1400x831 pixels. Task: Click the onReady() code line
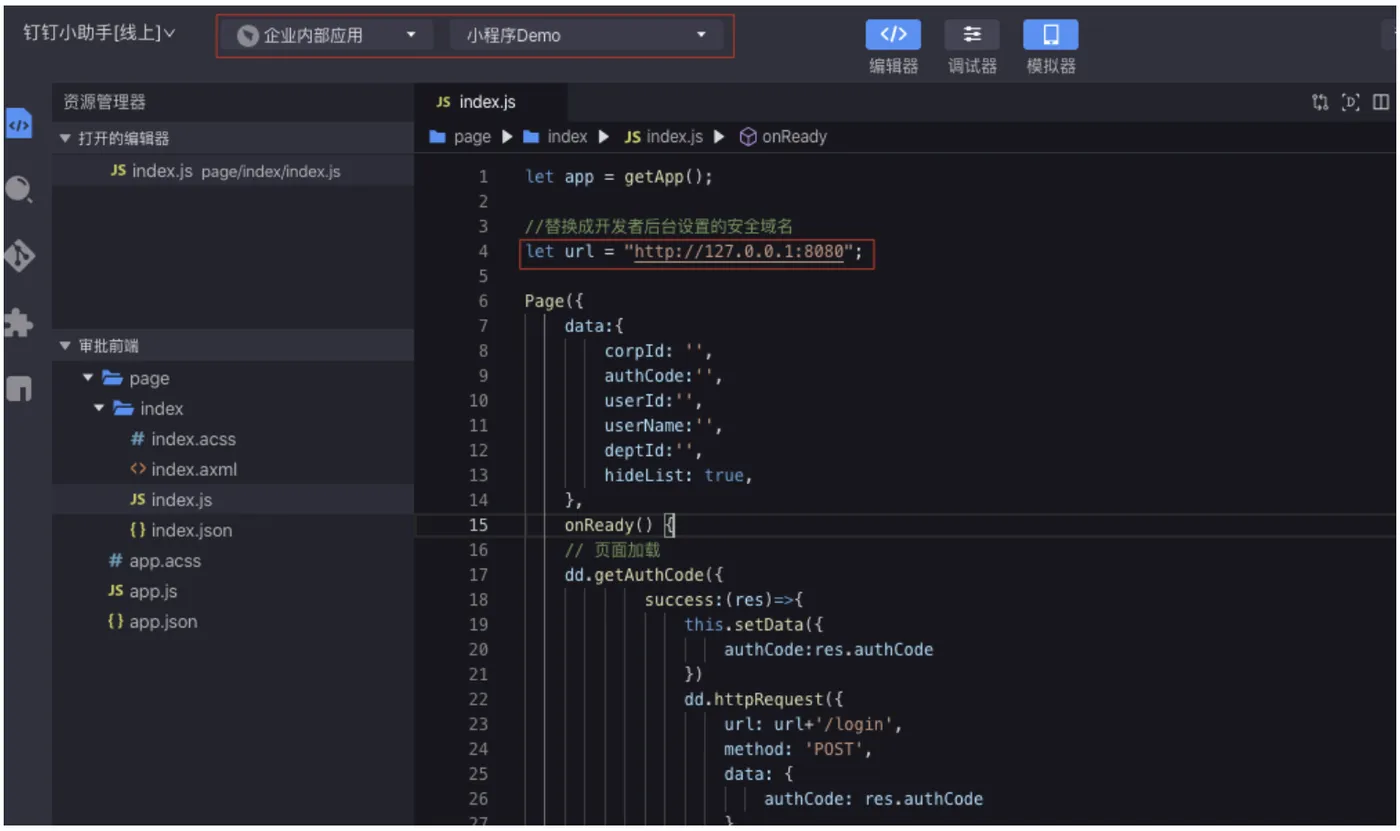(620, 525)
